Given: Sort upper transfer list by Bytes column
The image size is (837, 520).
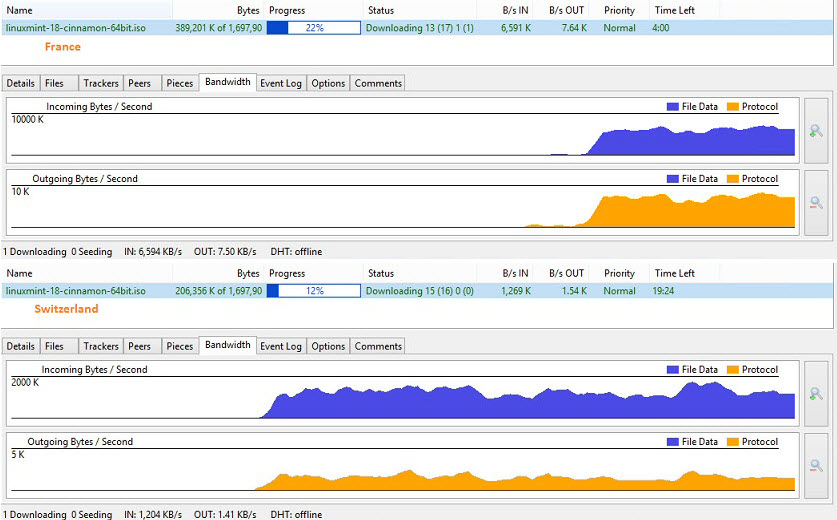Looking at the screenshot, I should click(x=218, y=10).
